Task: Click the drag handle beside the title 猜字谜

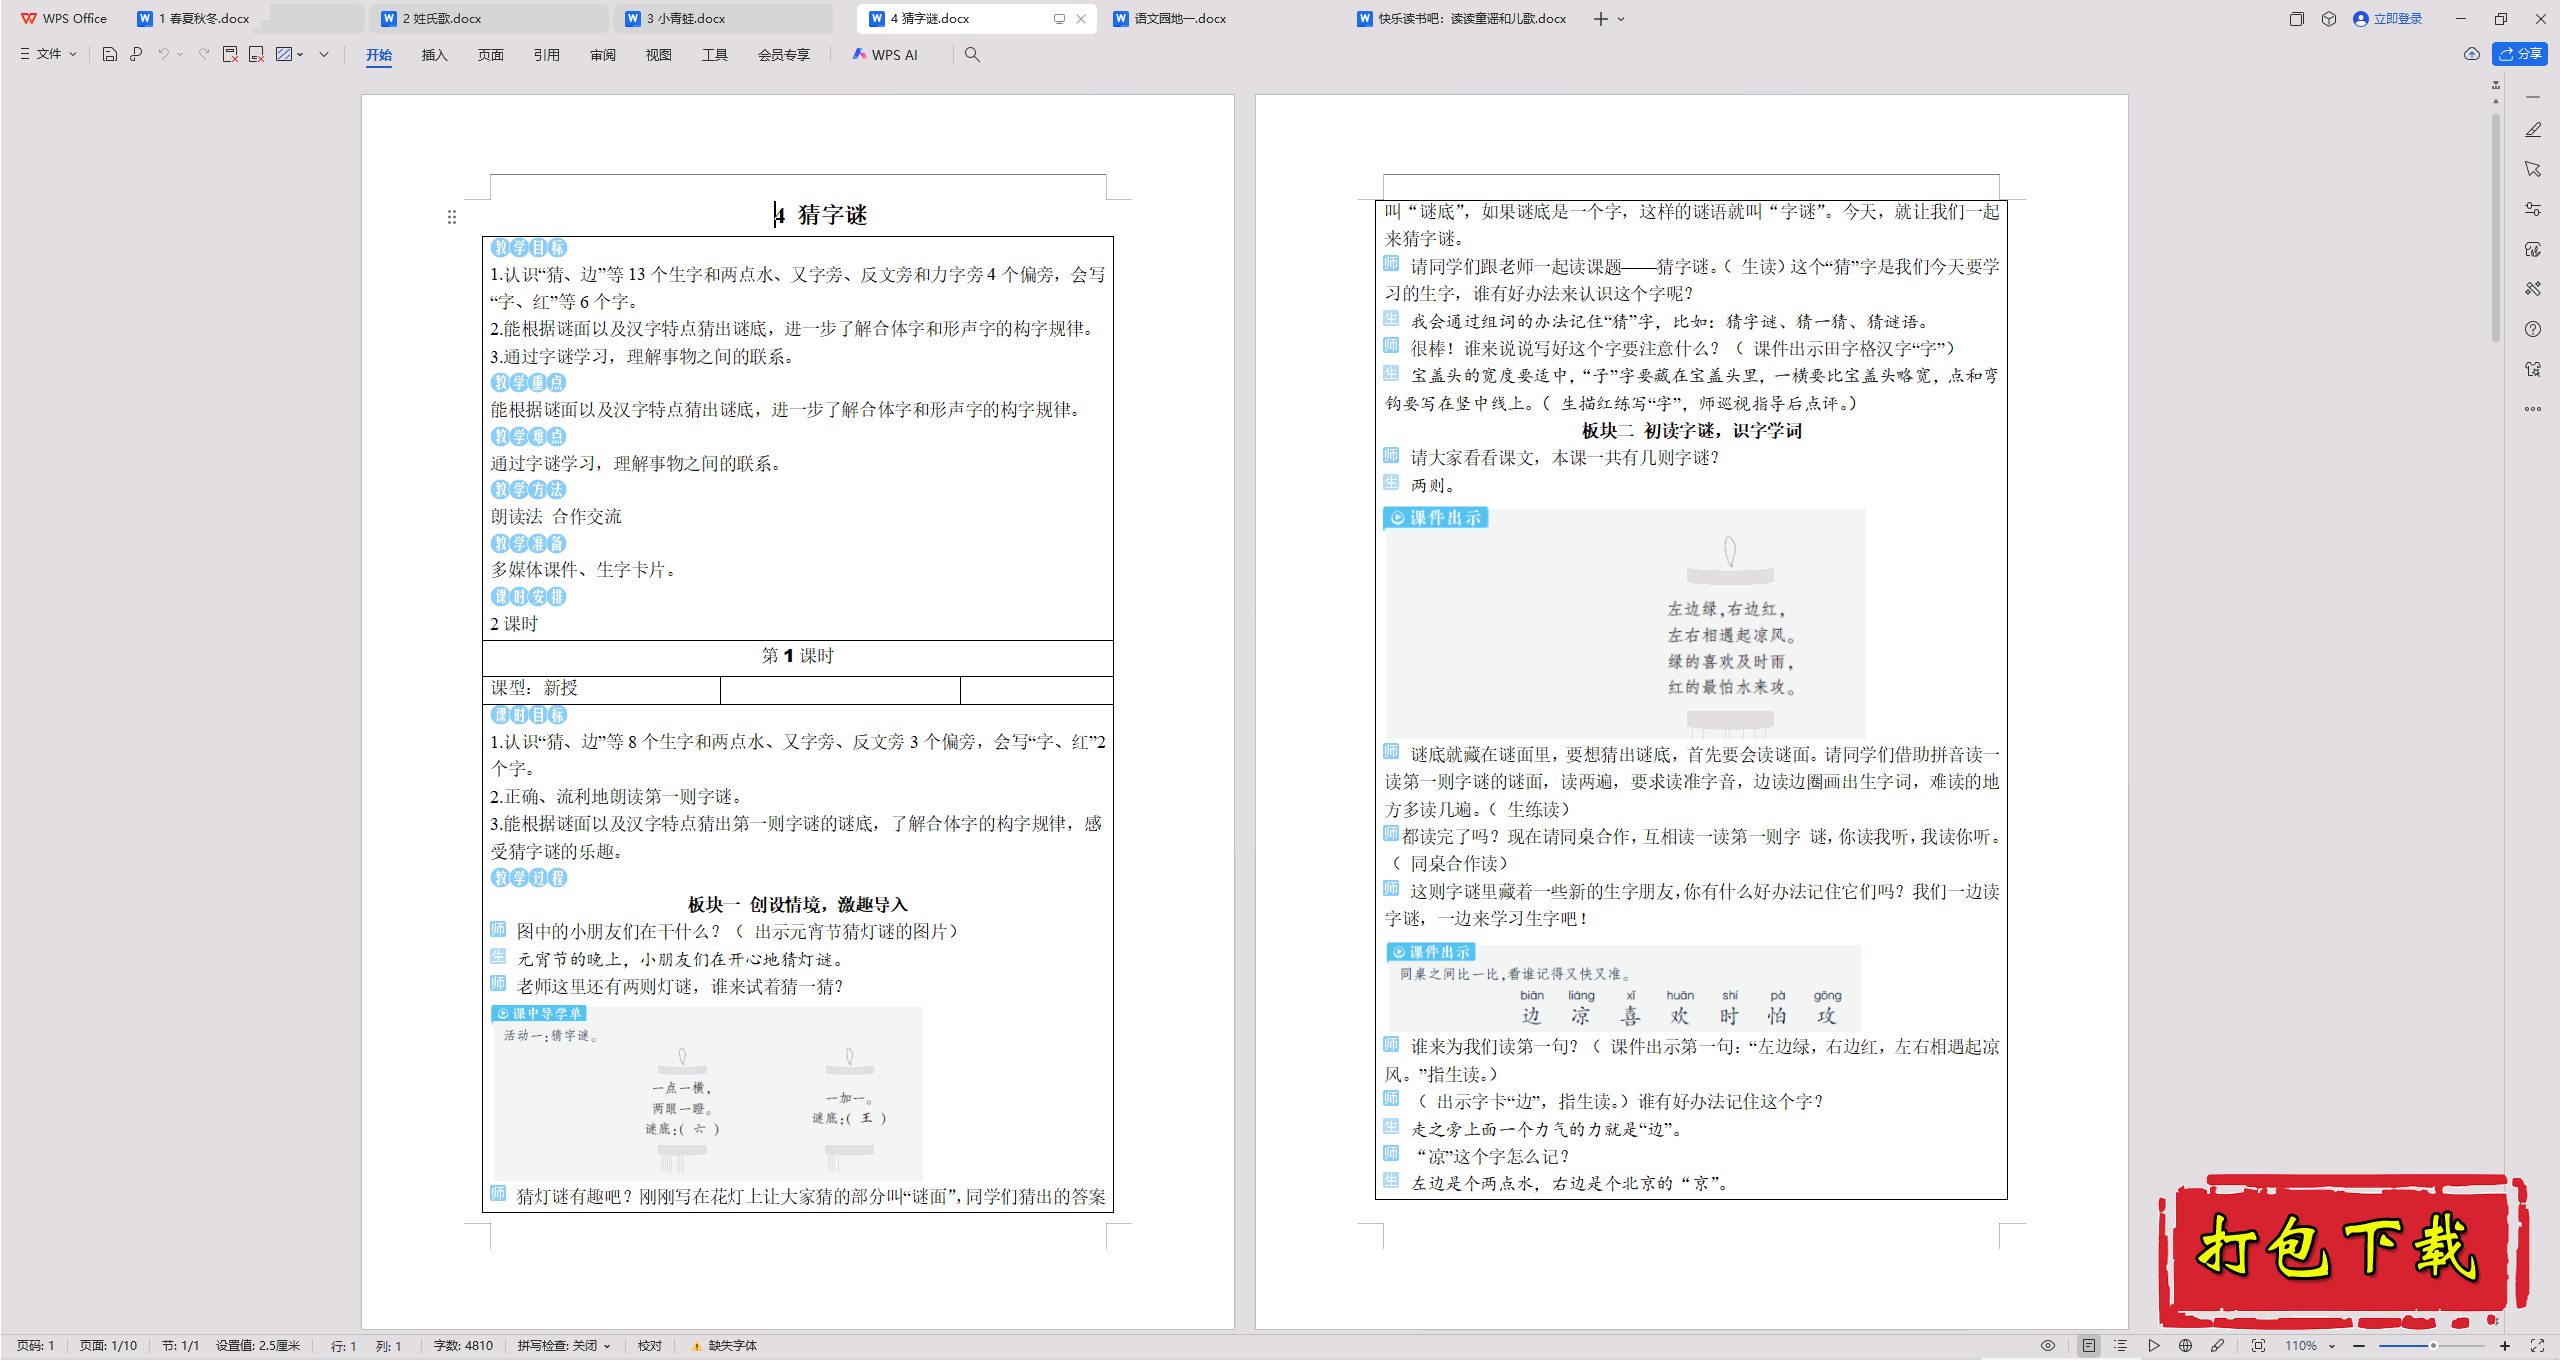Action: click(x=452, y=217)
